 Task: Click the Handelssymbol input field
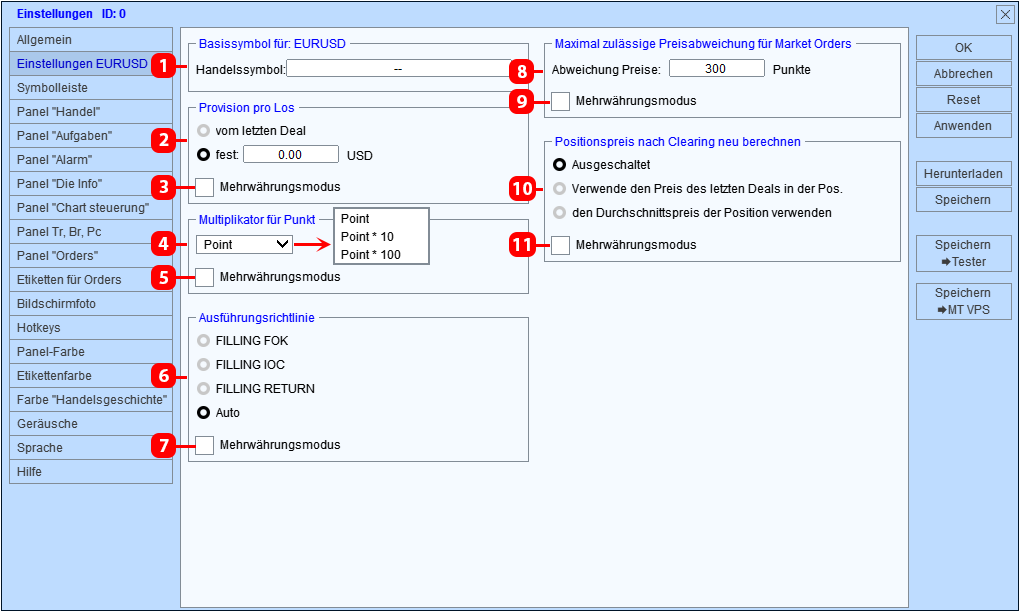coord(398,69)
